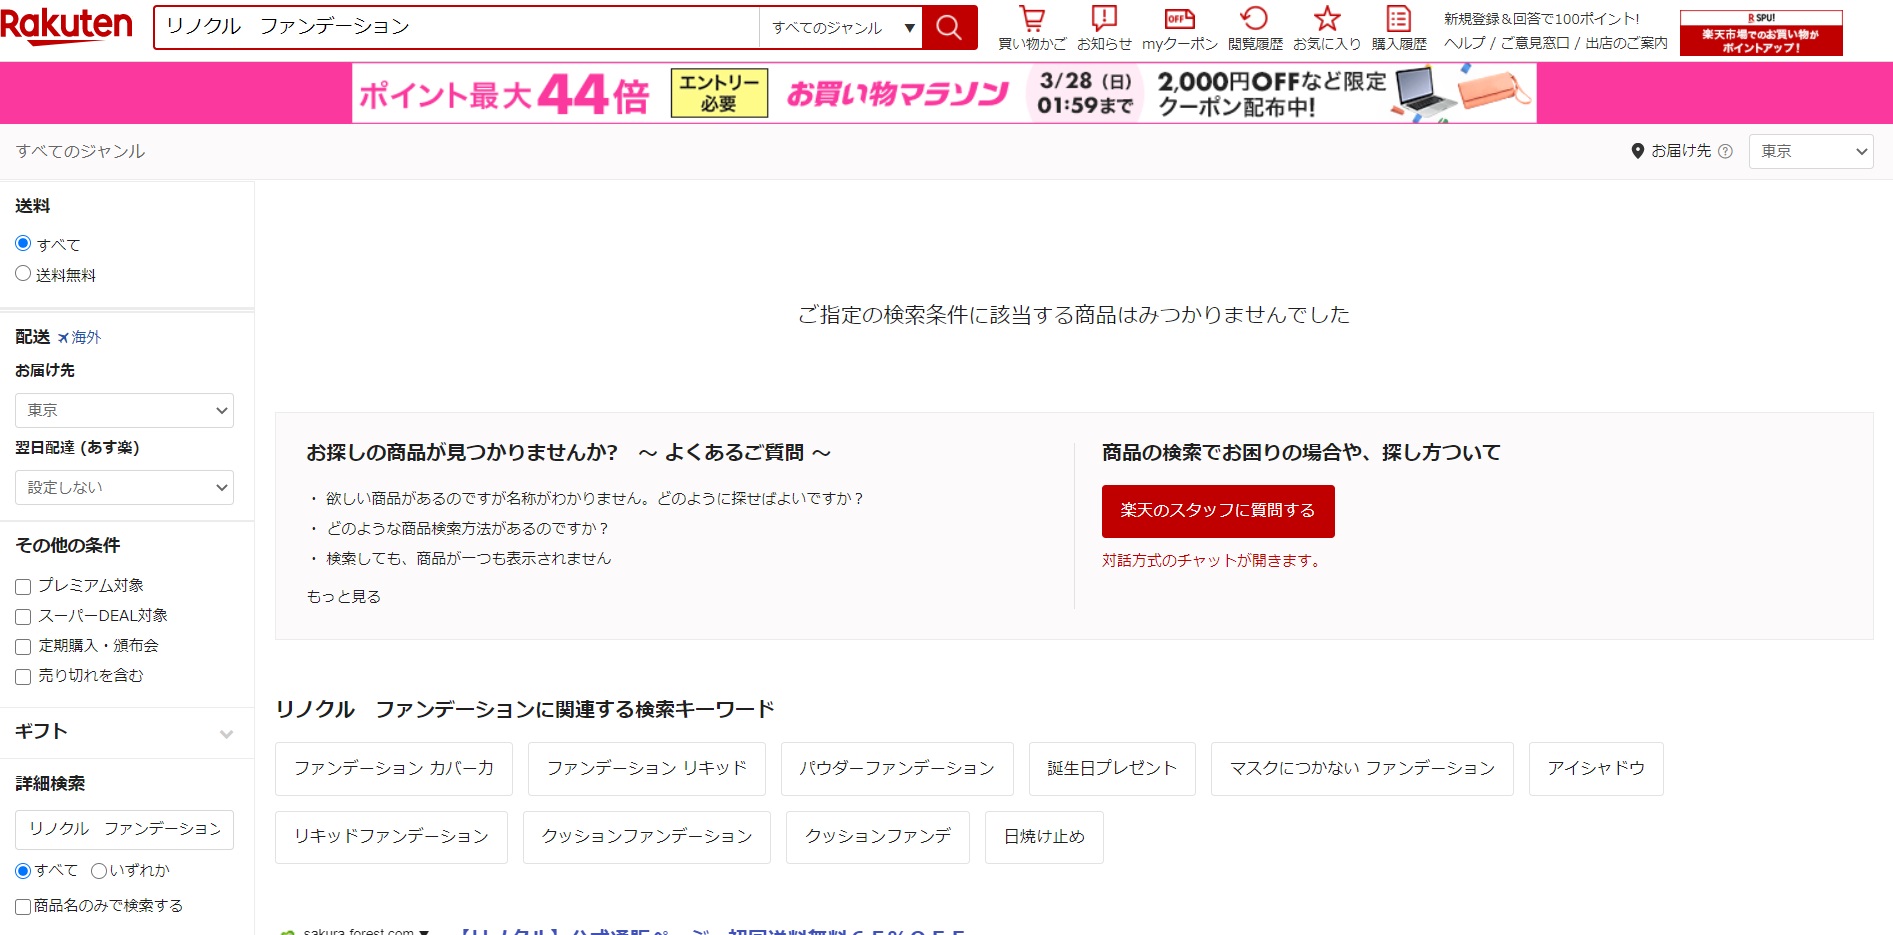The image size is (1893, 935).
Task: Click the airplane 海外 shipping link
Action: (x=79, y=338)
